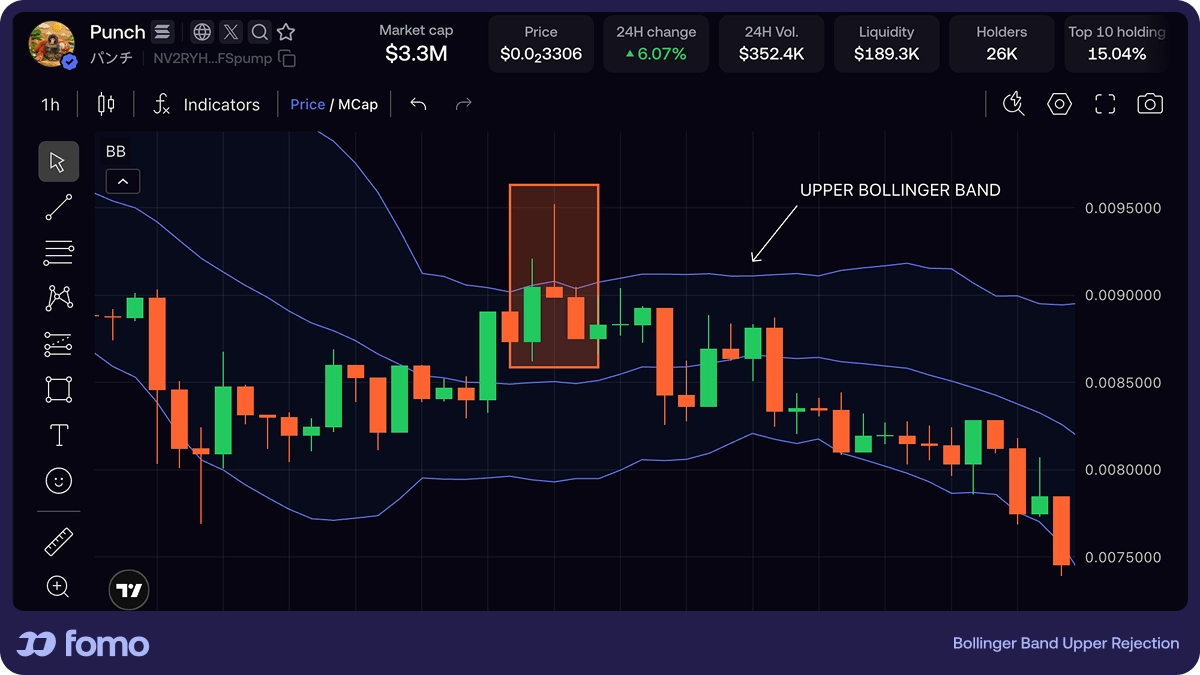
Task: Select the ruler measure tool
Action: point(58,542)
